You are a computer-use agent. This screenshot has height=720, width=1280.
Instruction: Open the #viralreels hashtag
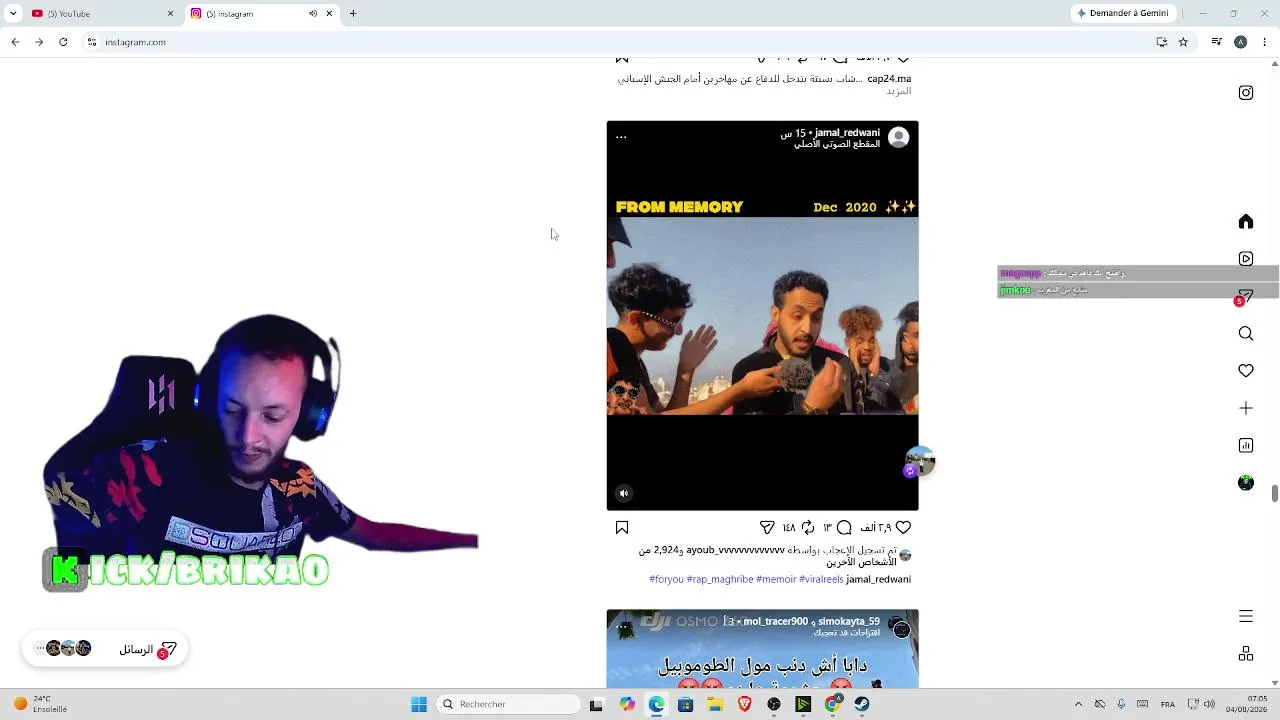tap(821, 579)
